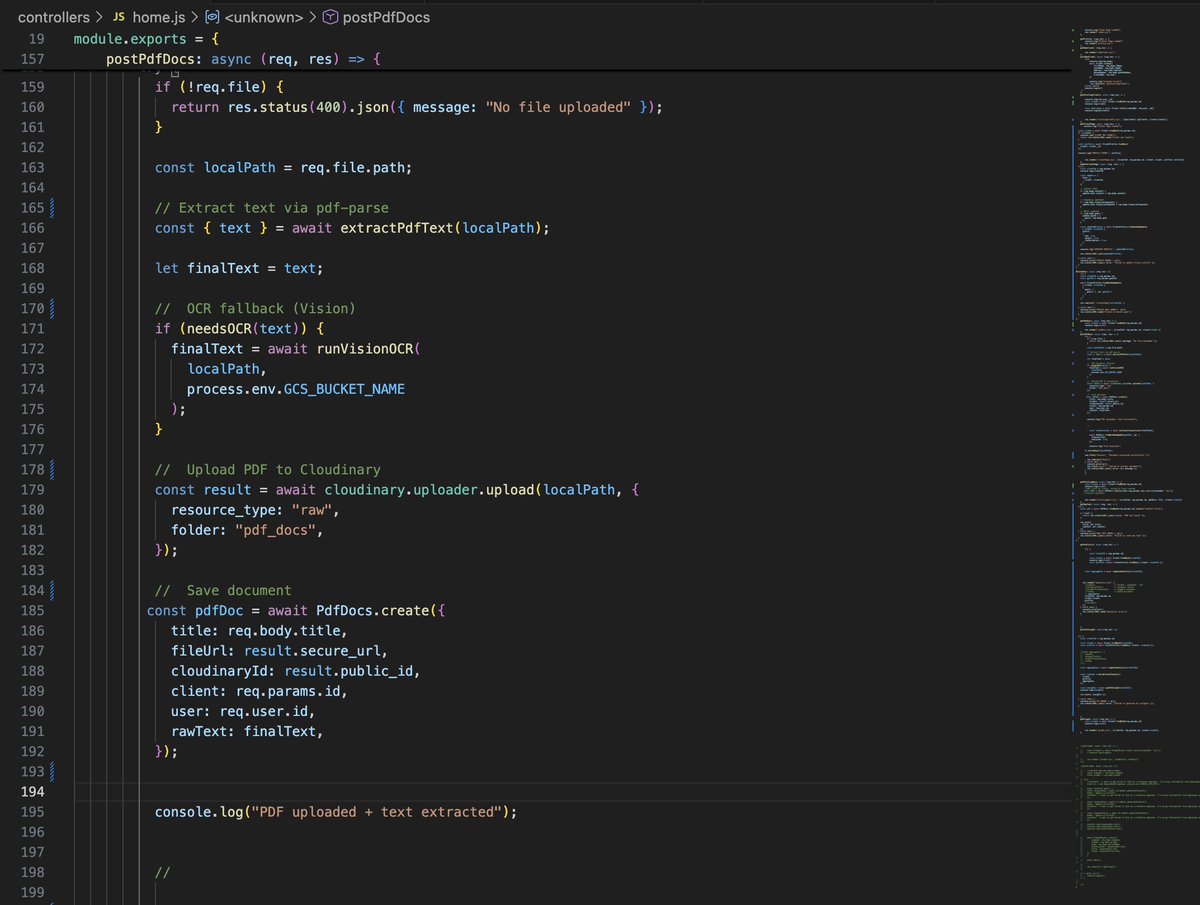This screenshot has width=1200, height=905.
Task: Click "PdfDocs.create" on line 185
Action: pos(372,610)
